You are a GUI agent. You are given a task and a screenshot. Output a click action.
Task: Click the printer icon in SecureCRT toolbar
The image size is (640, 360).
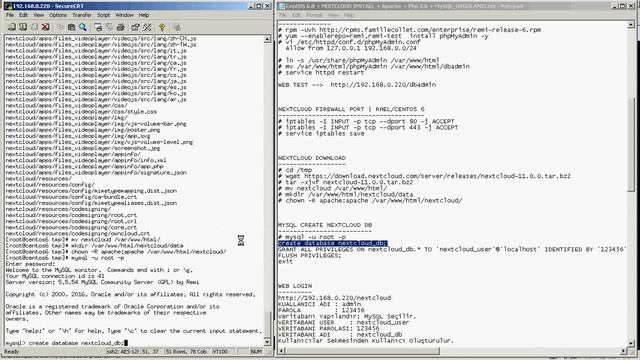coord(120,27)
